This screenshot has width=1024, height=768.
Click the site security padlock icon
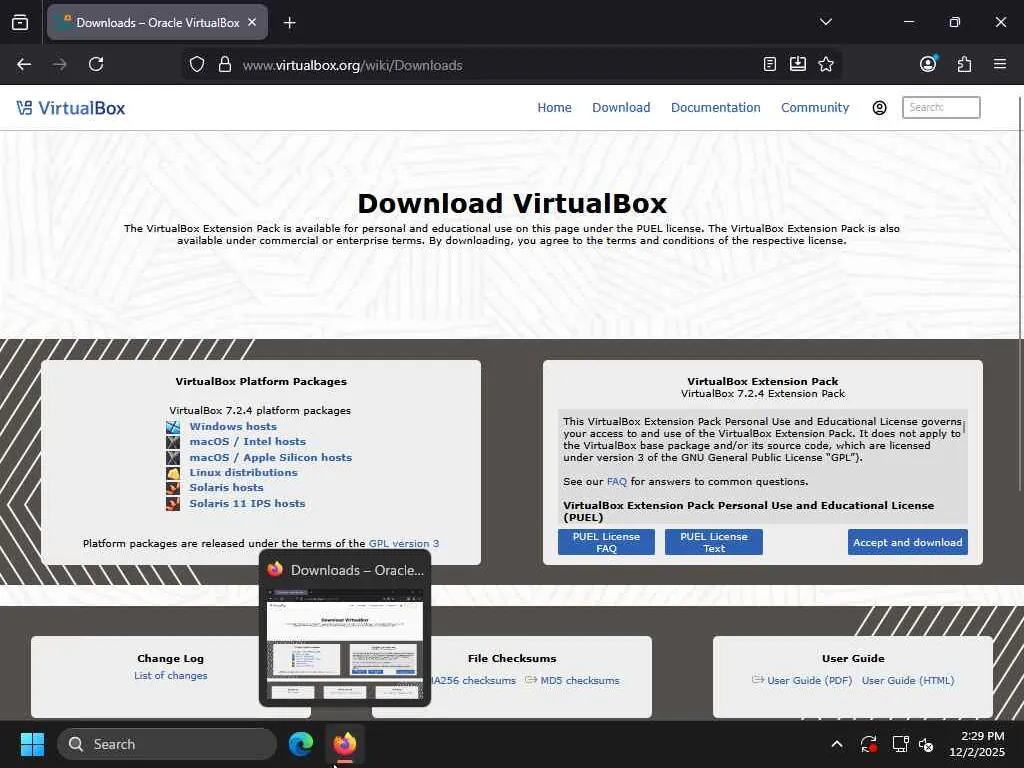tap(225, 65)
